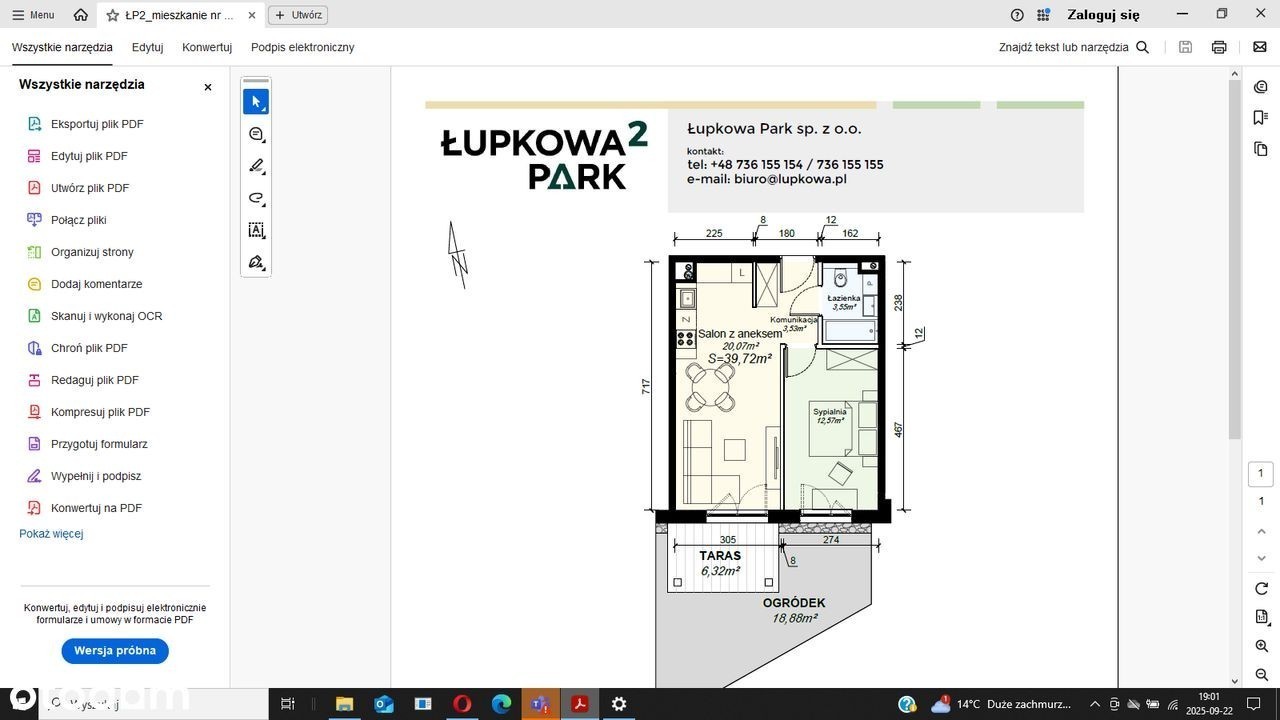
Task: Zoom in with the magnifier plus icon
Action: [x=1261, y=646]
